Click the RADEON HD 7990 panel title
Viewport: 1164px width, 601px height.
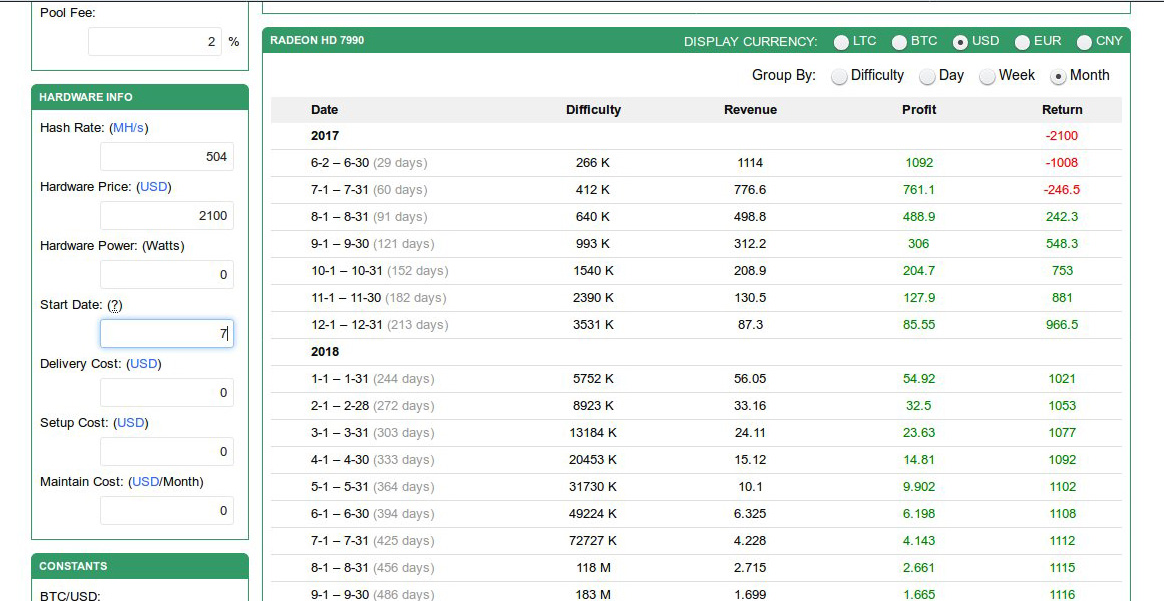[x=317, y=40]
